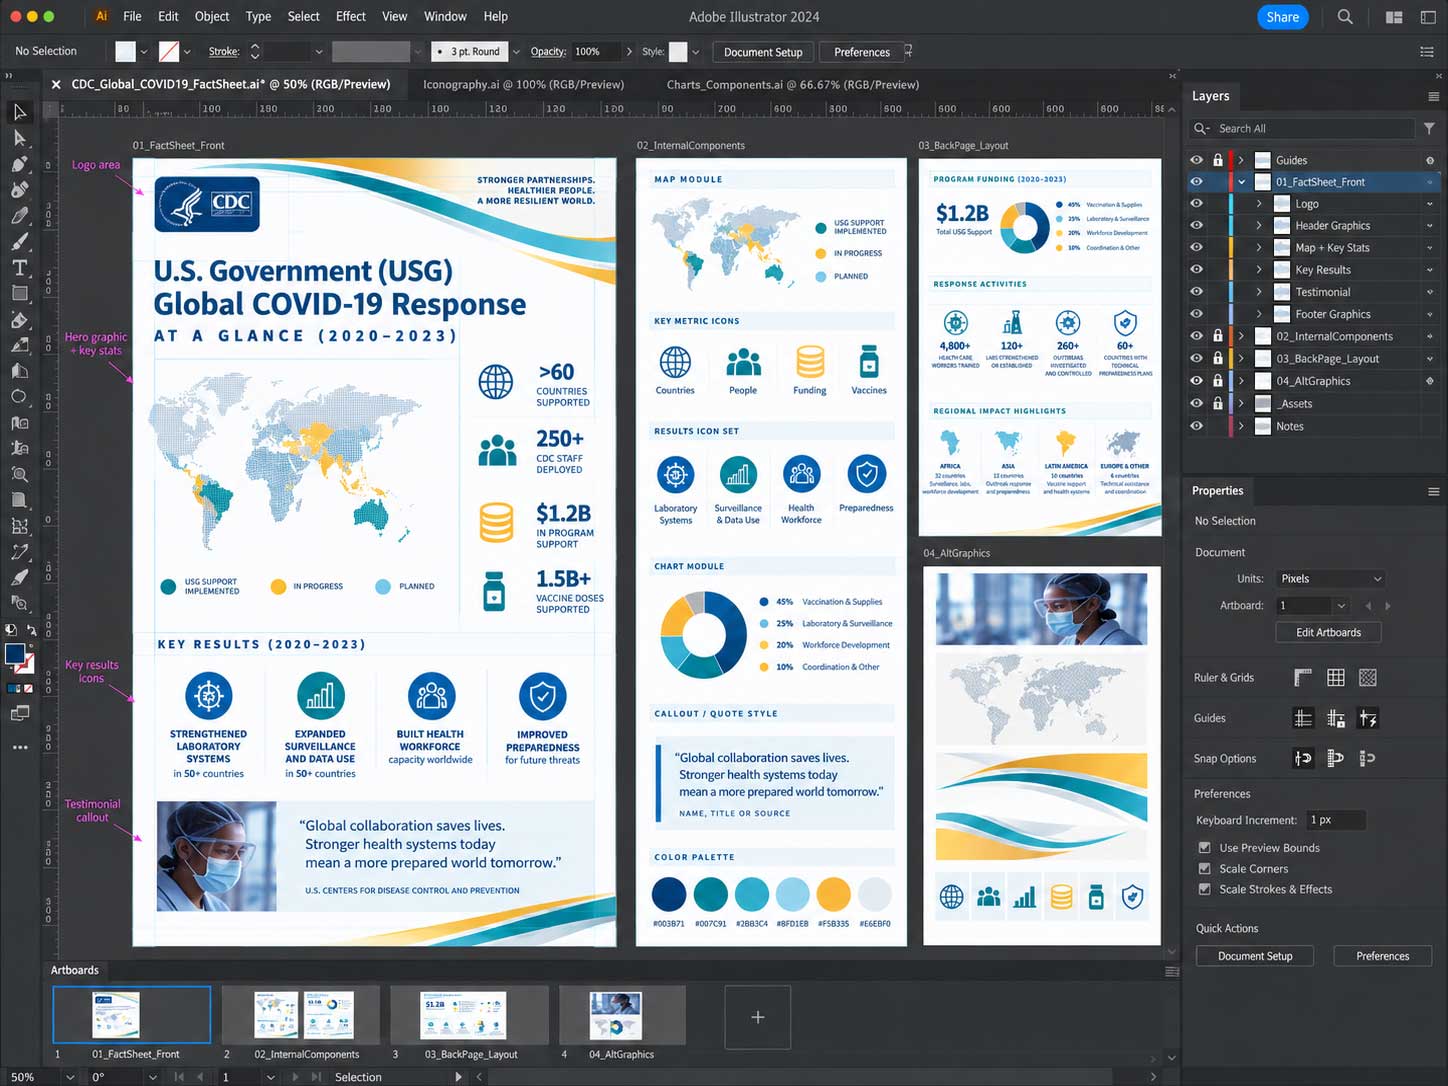The image size is (1448, 1086).
Task: Select the Direct Selection tool
Action: point(19,138)
